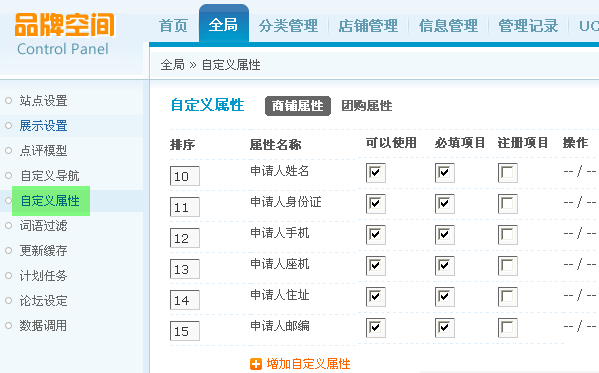The image size is (599, 373).
Task: Open 站点设置 in the sidebar
Action: pos(44,101)
